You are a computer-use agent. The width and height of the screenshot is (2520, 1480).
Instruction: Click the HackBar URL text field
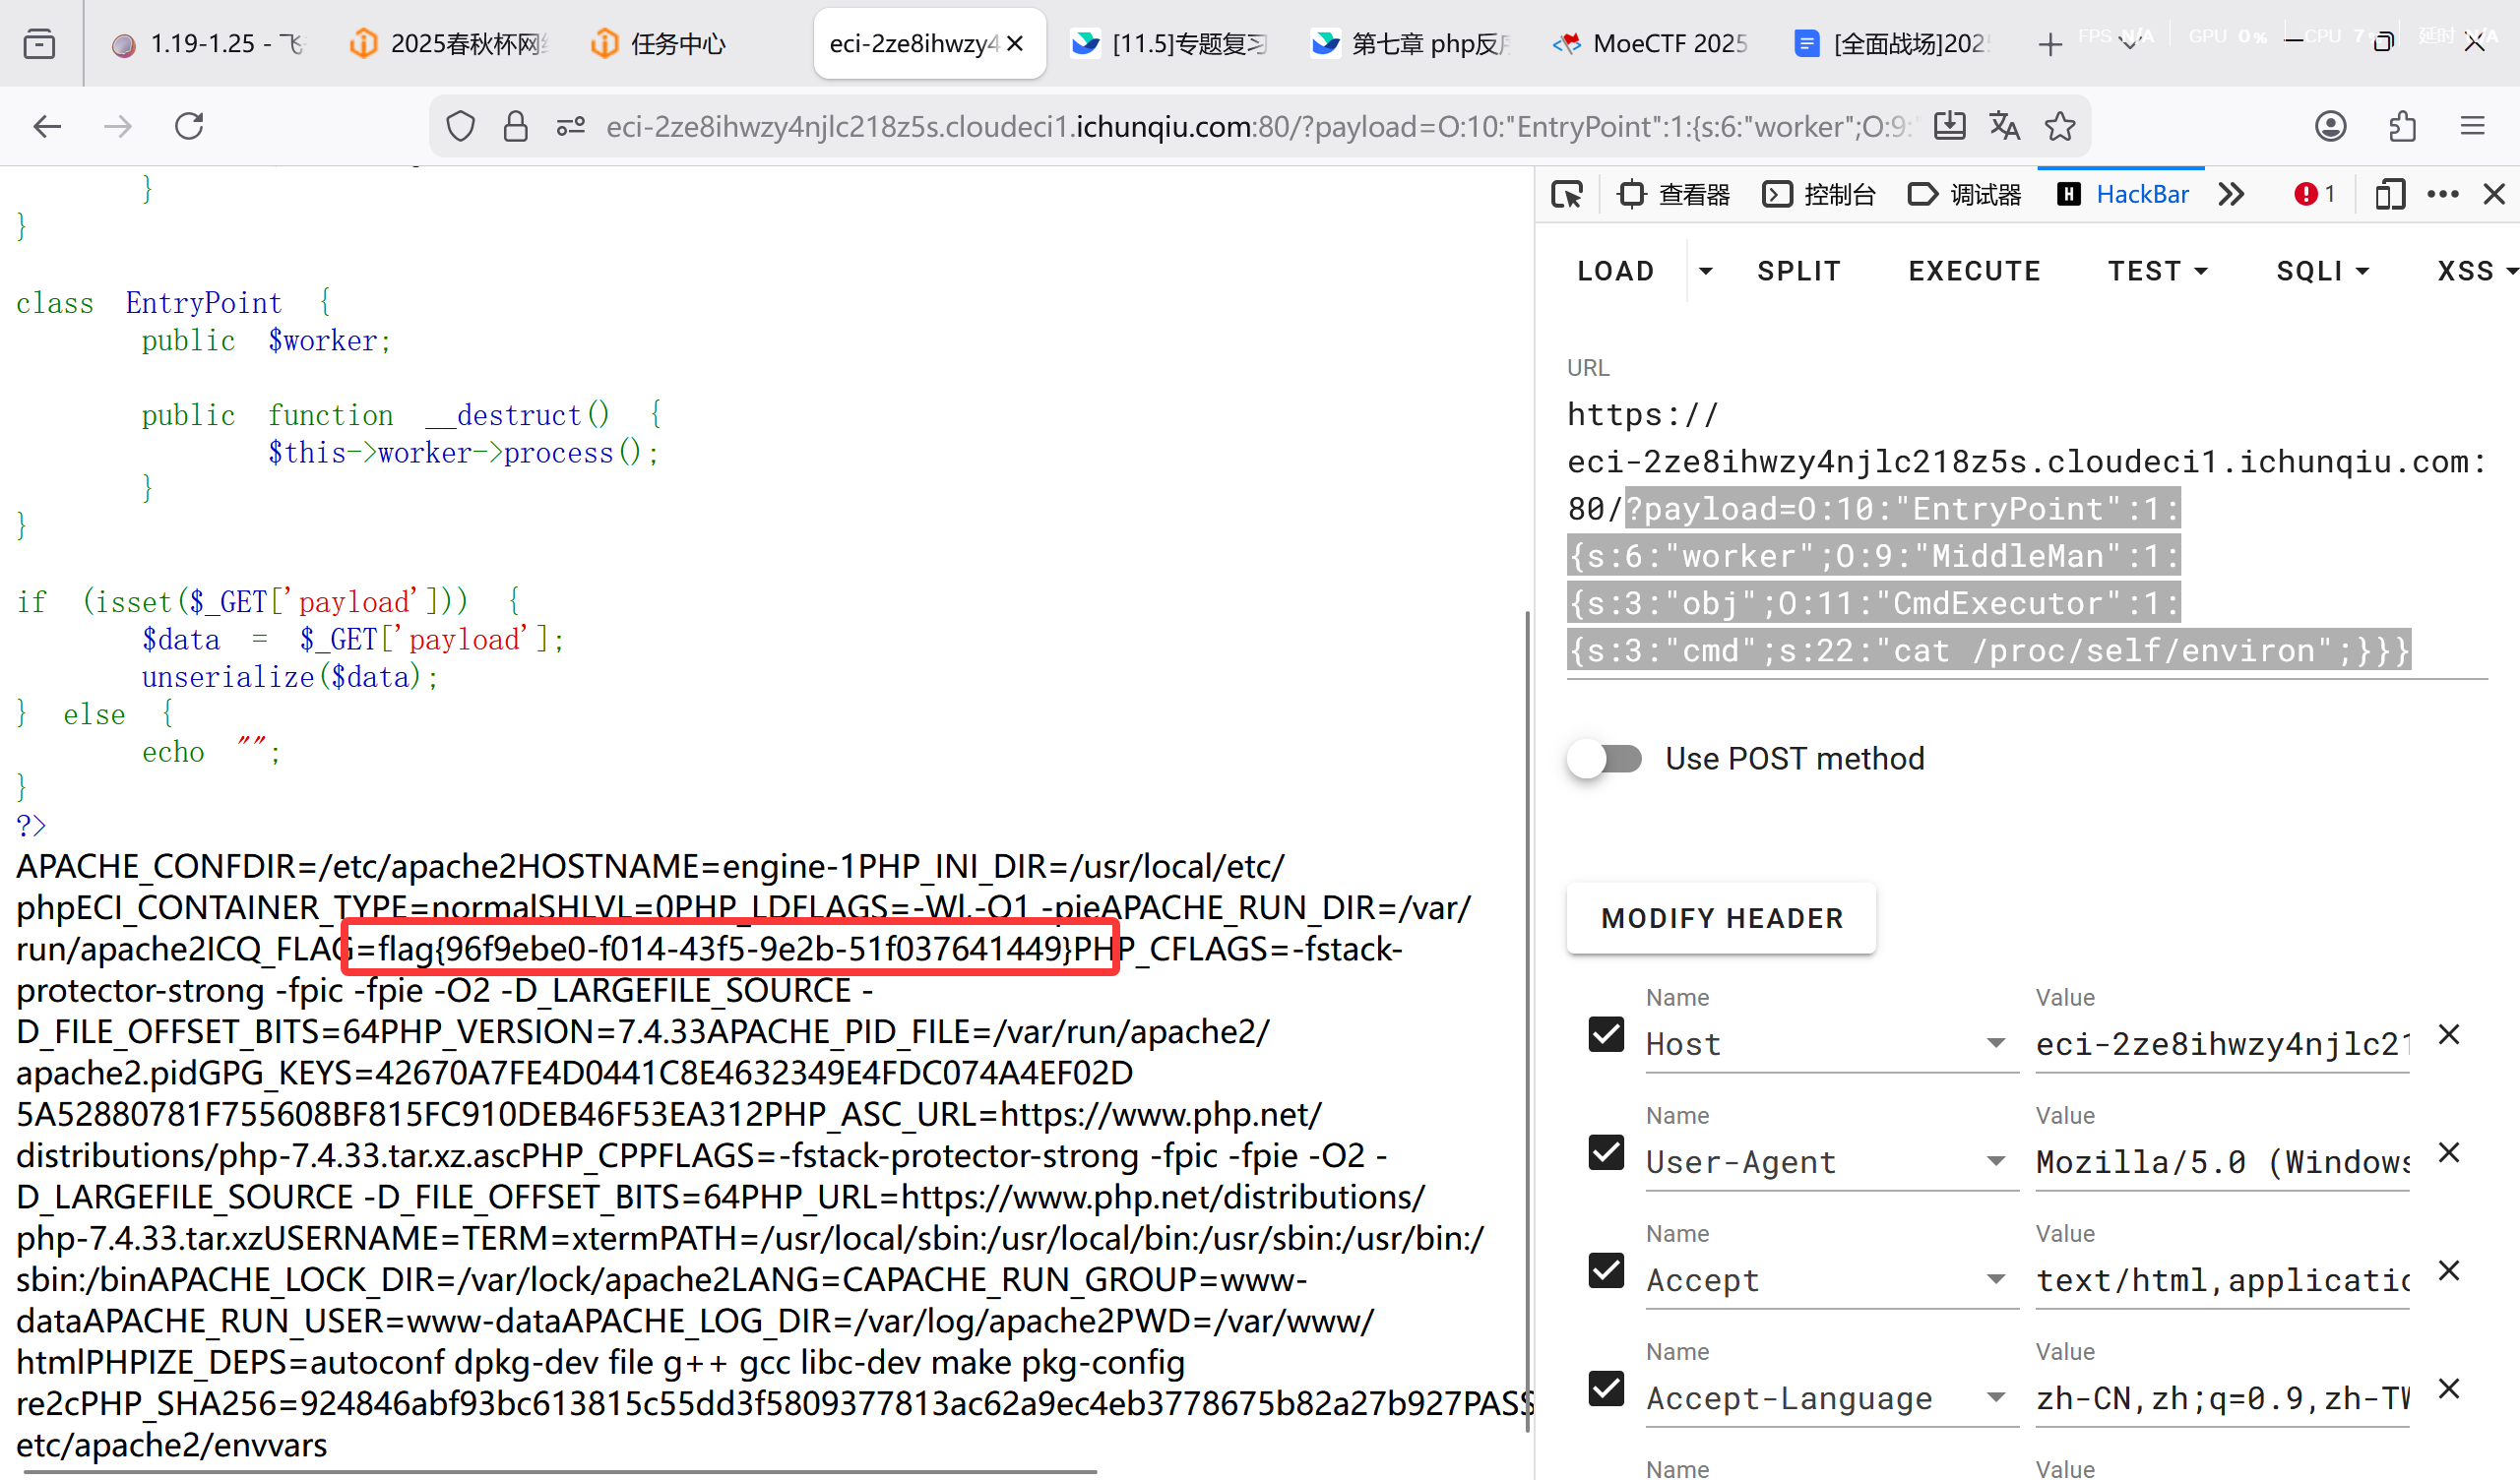2025,532
